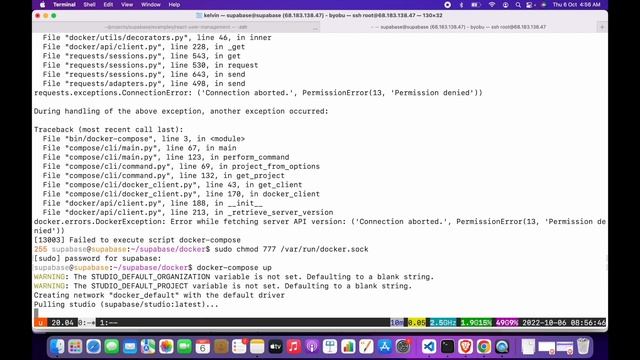Open the Edit menu

pyautogui.click(x=108, y=5)
